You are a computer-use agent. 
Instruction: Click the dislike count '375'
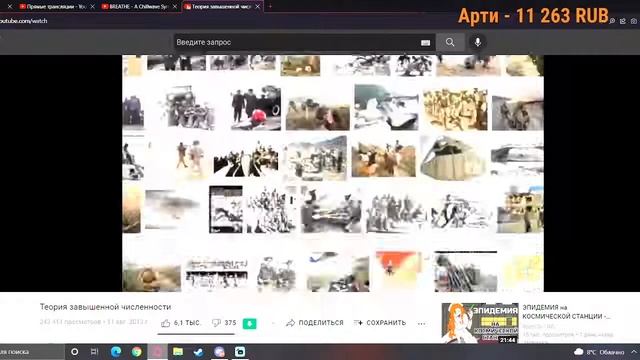(230, 323)
